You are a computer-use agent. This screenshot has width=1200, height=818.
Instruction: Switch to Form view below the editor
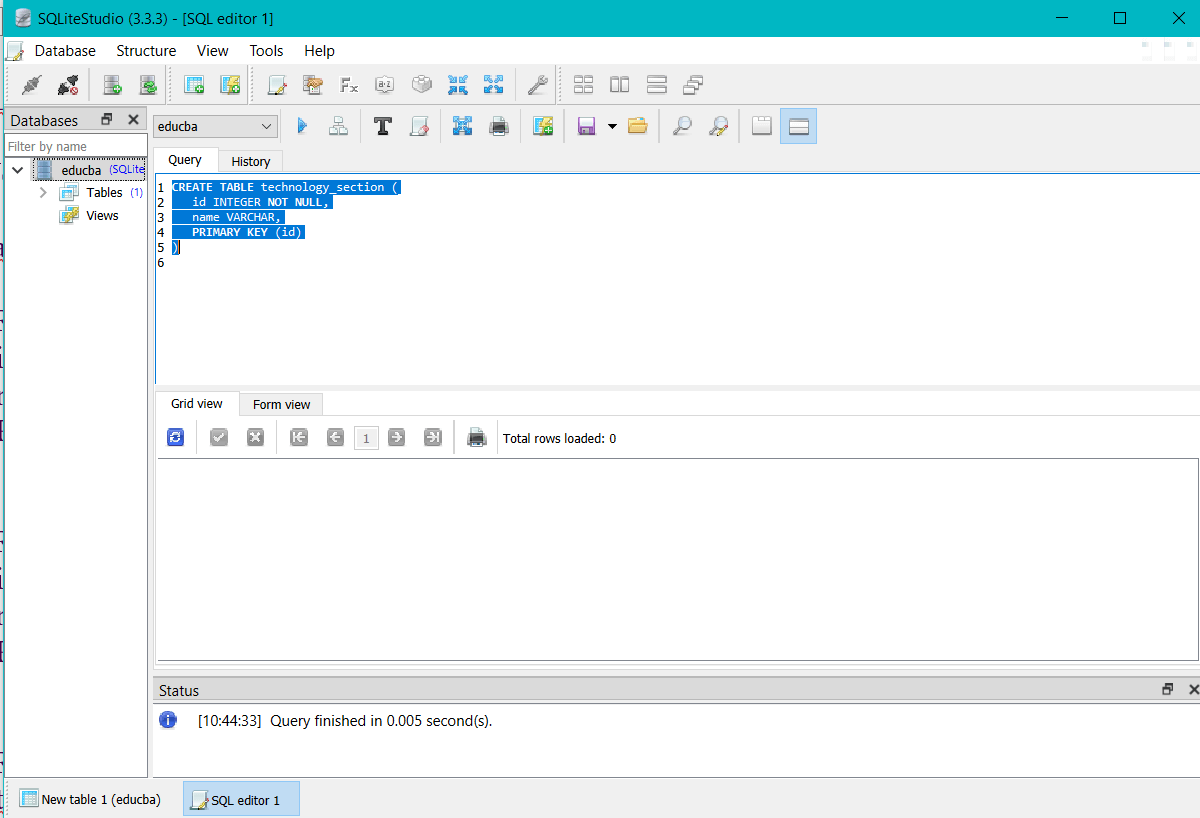point(280,403)
